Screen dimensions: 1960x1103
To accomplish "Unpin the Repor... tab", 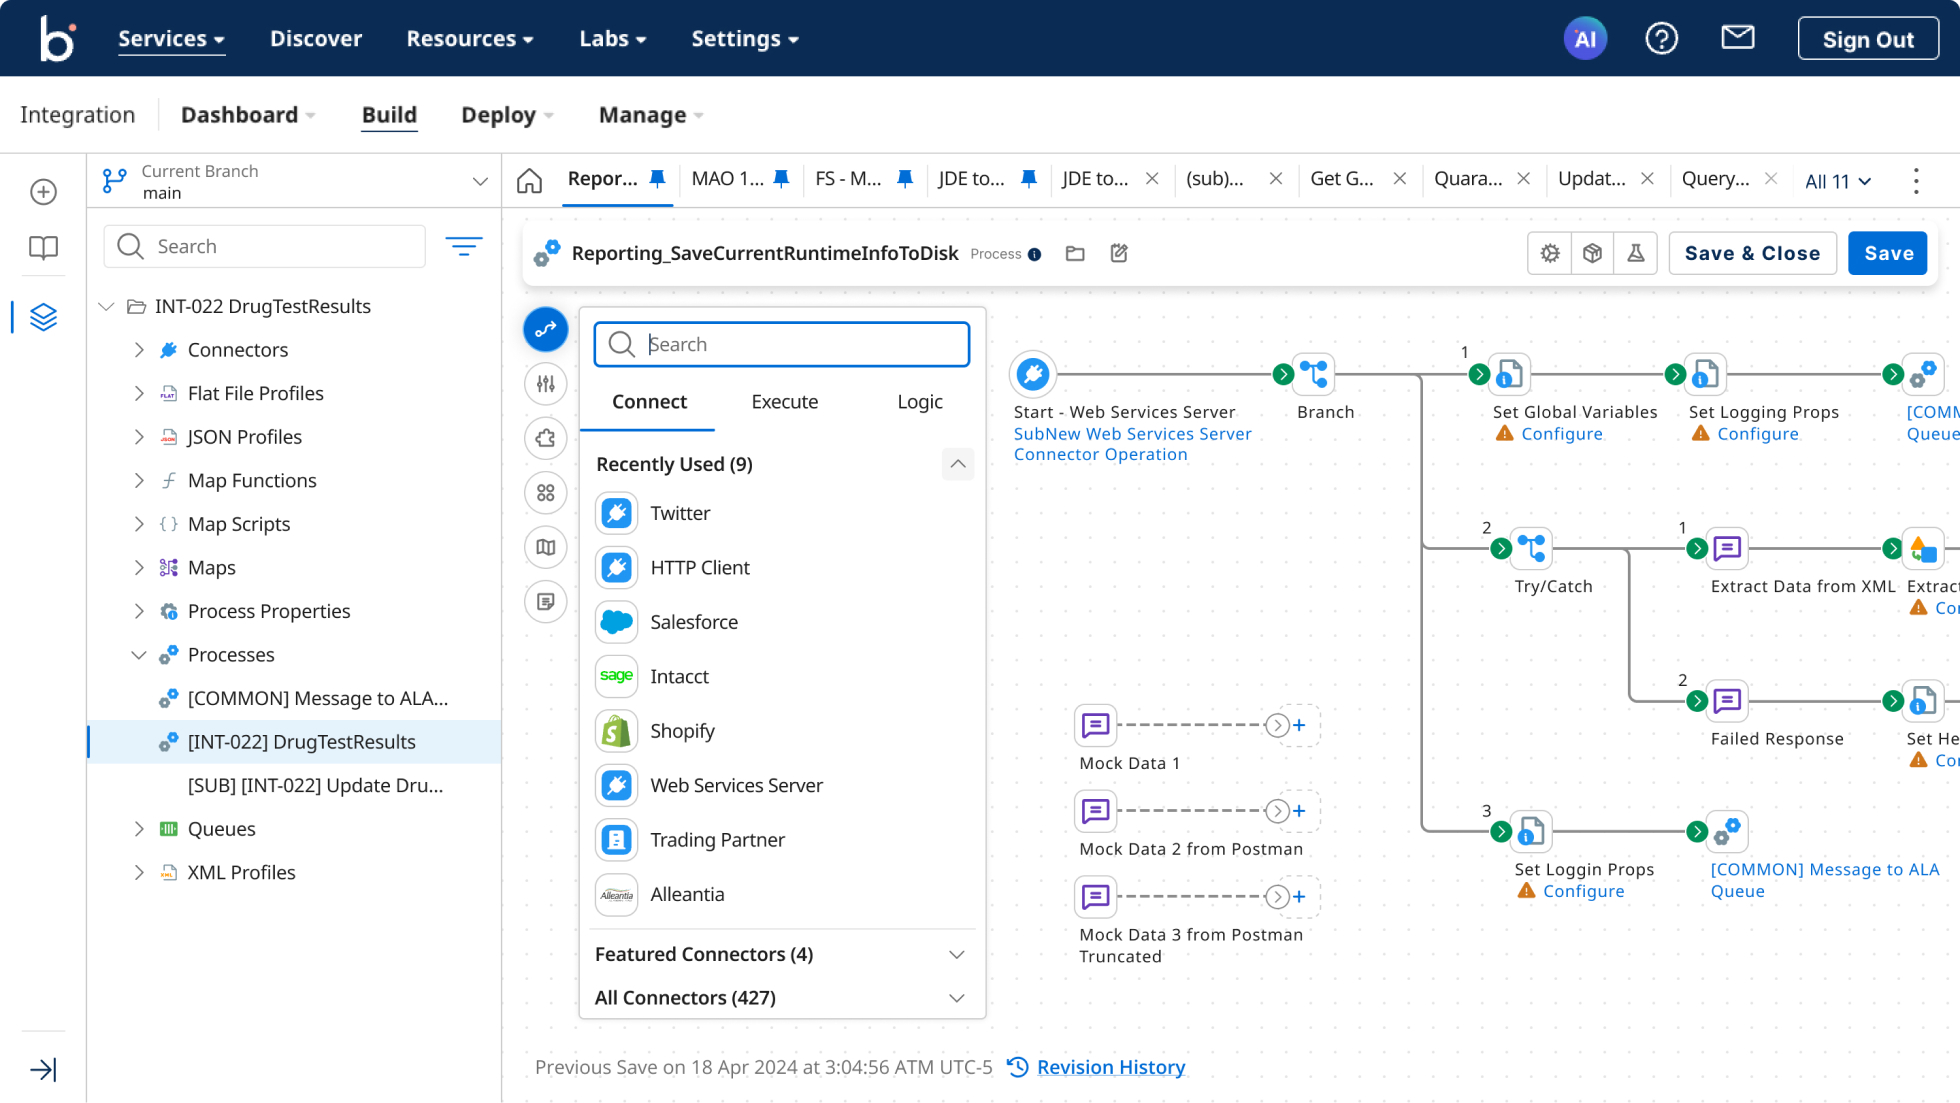I will coord(657,179).
